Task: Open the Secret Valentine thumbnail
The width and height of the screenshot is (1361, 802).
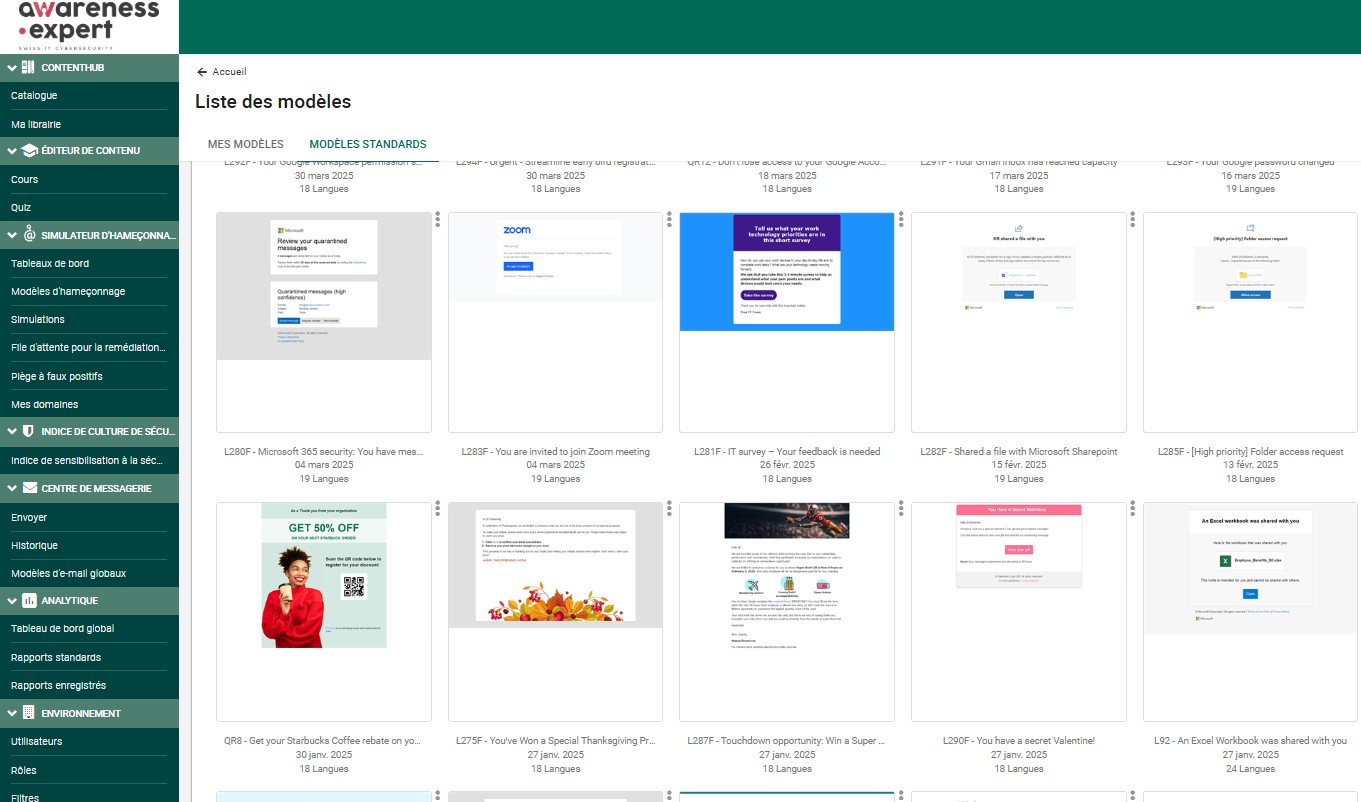Action: point(1019,612)
